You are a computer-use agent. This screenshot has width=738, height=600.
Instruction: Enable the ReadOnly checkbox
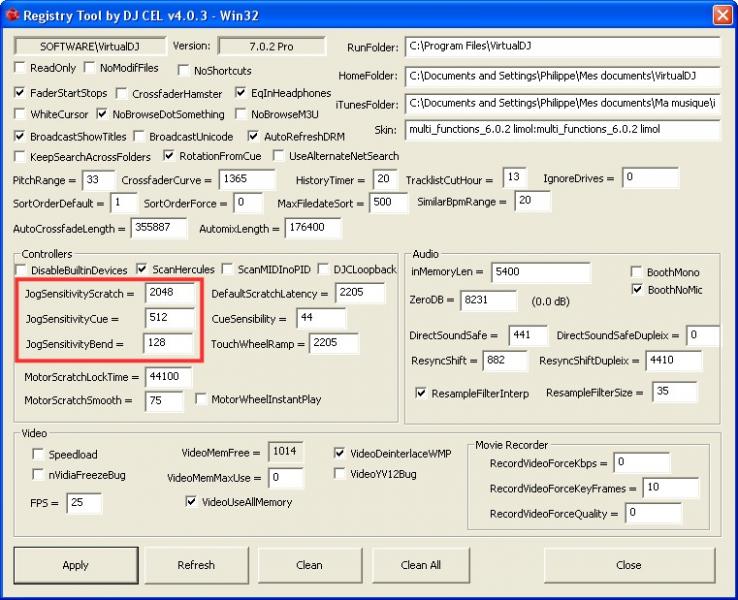coord(21,69)
